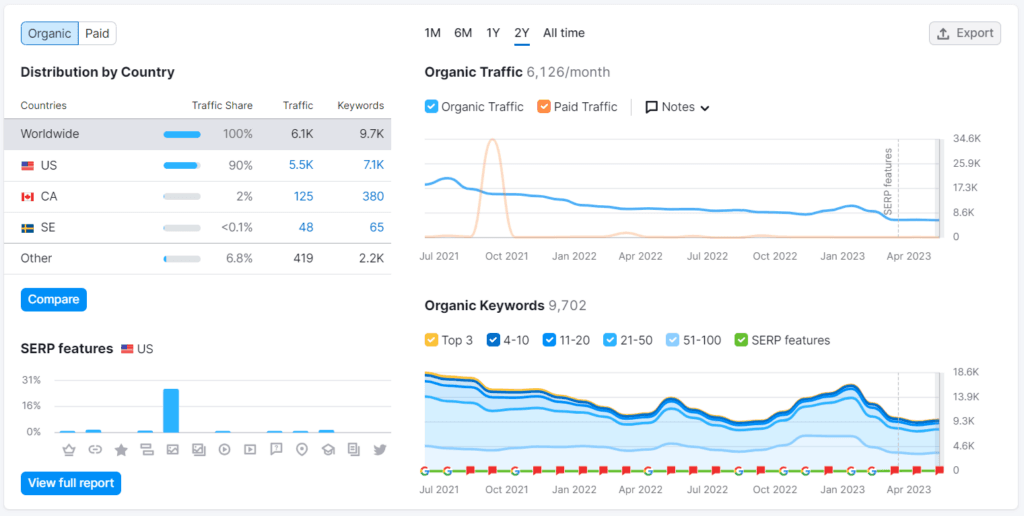Click the Traffic Share column header
Image resolution: width=1024 pixels, height=516 pixels.
(222, 106)
